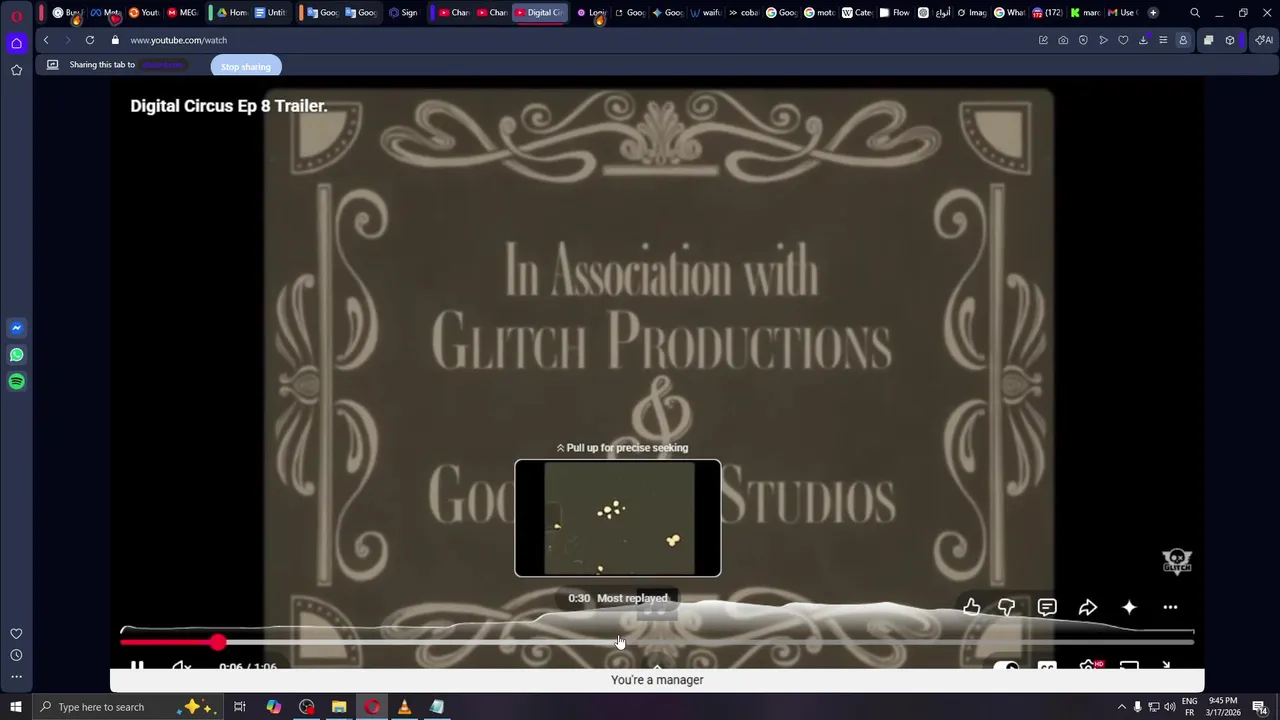Open the sidebar star bookmarks icon

point(16,70)
